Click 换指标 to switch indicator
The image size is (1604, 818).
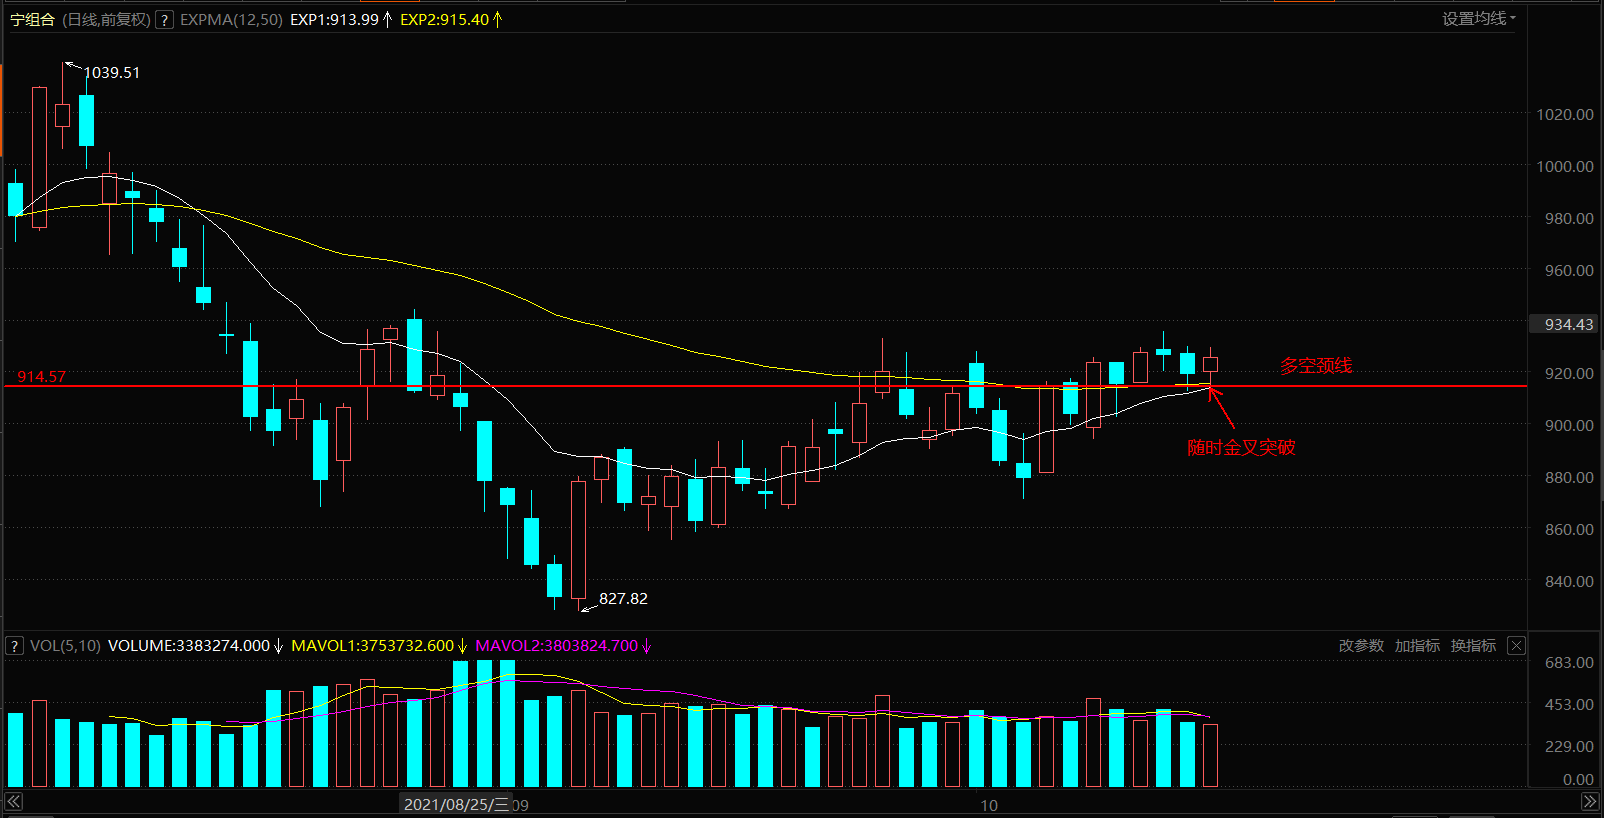pos(1473,646)
